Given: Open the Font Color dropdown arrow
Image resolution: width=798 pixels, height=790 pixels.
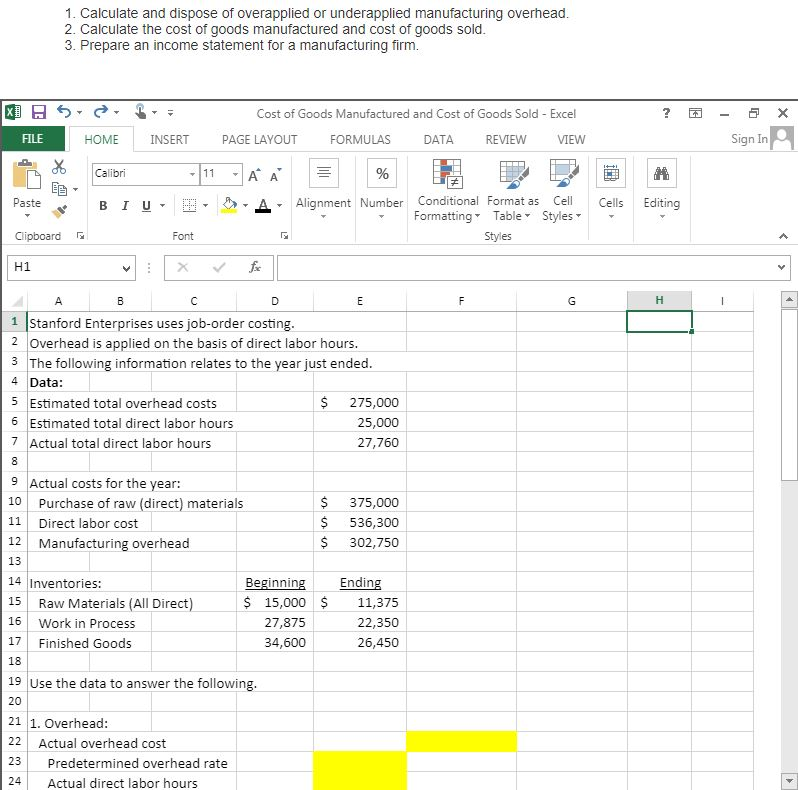Looking at the screenshot, I should [x=279, y=206].
